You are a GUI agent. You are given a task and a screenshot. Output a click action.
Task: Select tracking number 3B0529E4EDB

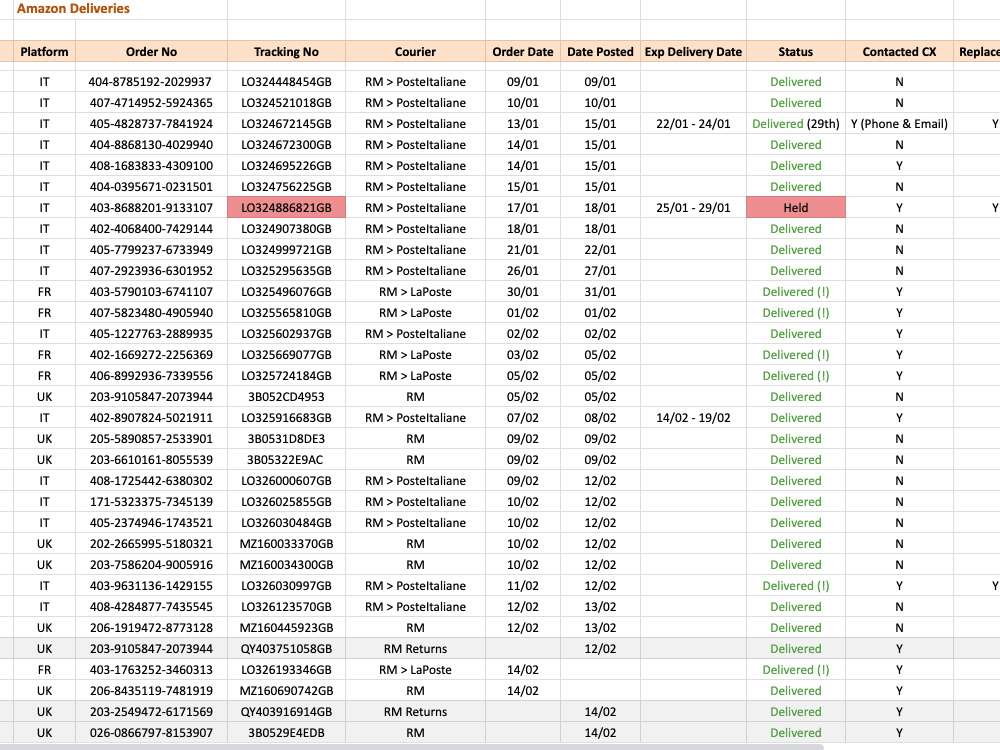pyautogui.click(x=286, y=733)
